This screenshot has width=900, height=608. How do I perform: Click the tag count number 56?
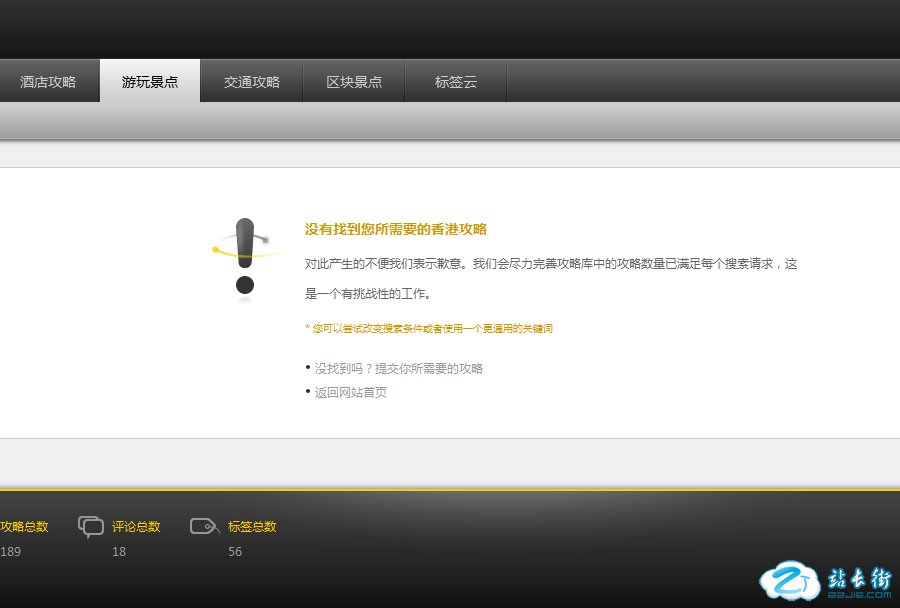[235, 552]
